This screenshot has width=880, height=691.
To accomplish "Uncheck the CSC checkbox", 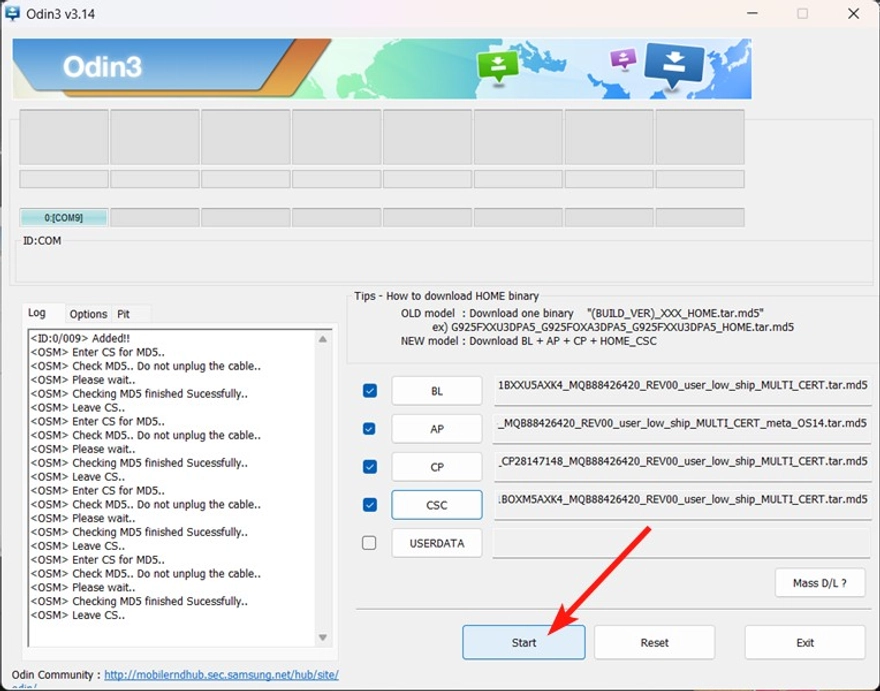I will tap(369, 504).
